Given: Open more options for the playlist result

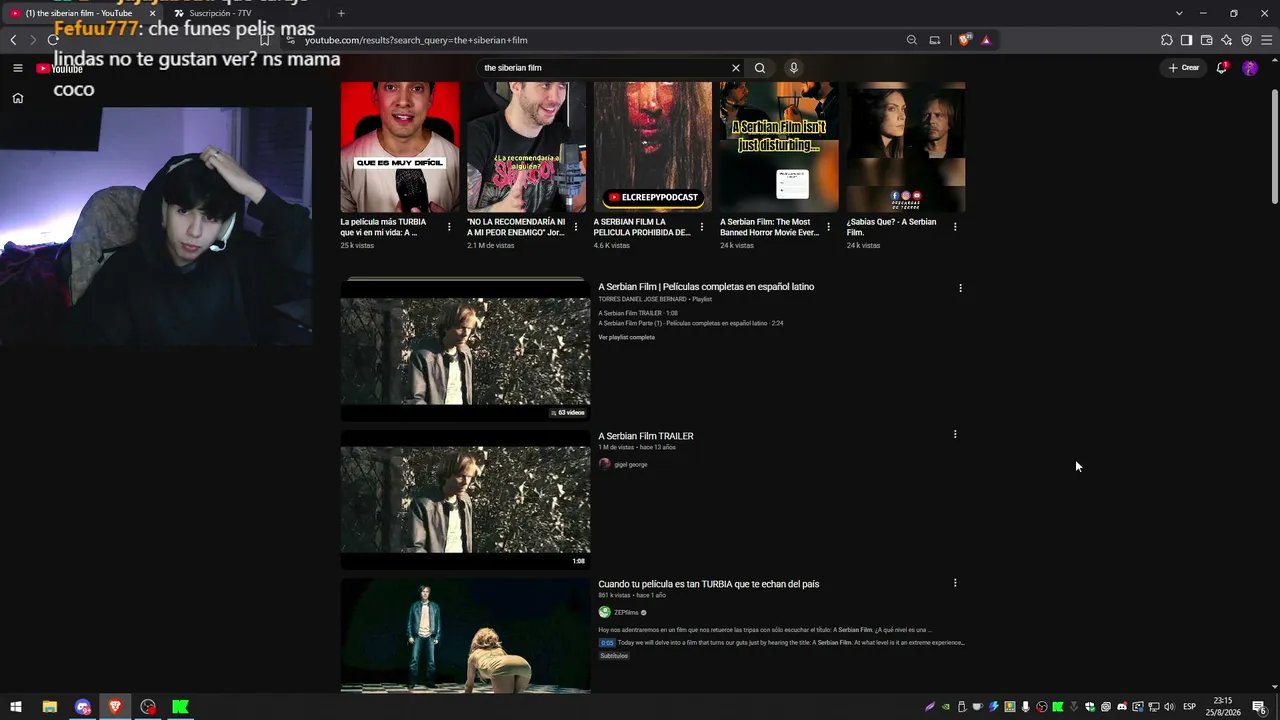Looking at the screenshot, I should pos(961,288).
